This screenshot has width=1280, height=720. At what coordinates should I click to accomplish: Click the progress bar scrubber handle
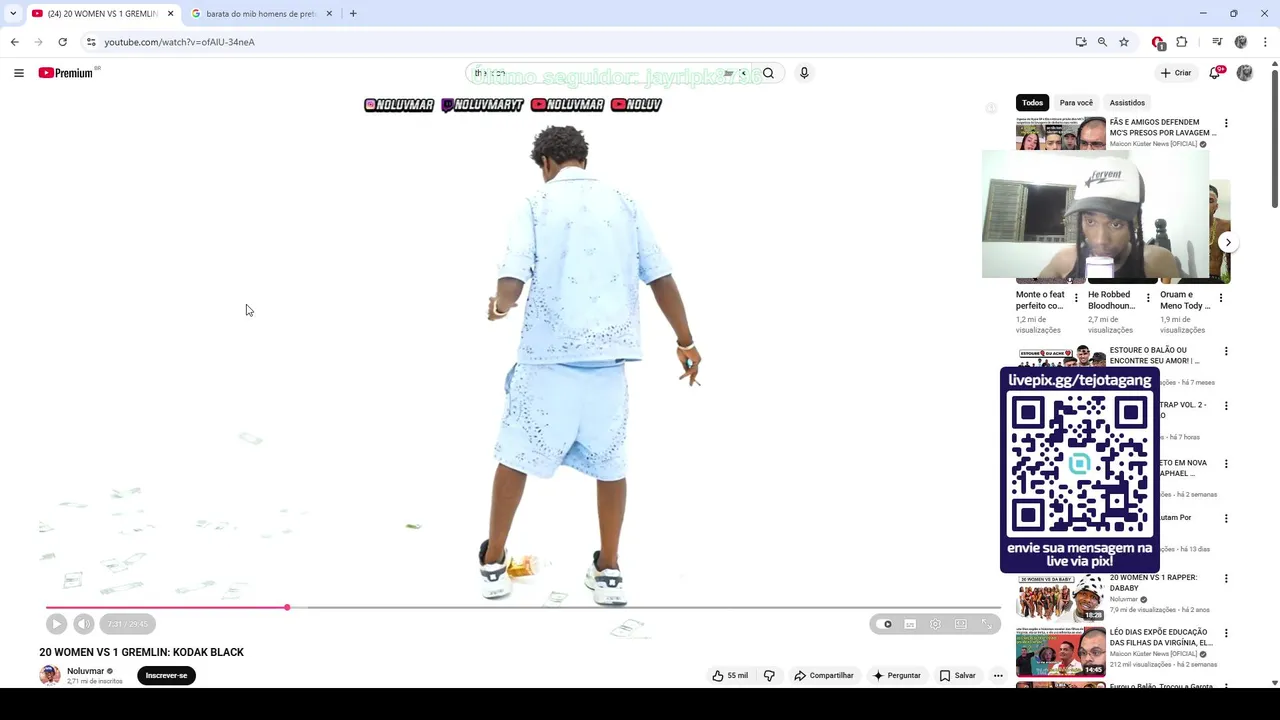click(x=287, y=608)
